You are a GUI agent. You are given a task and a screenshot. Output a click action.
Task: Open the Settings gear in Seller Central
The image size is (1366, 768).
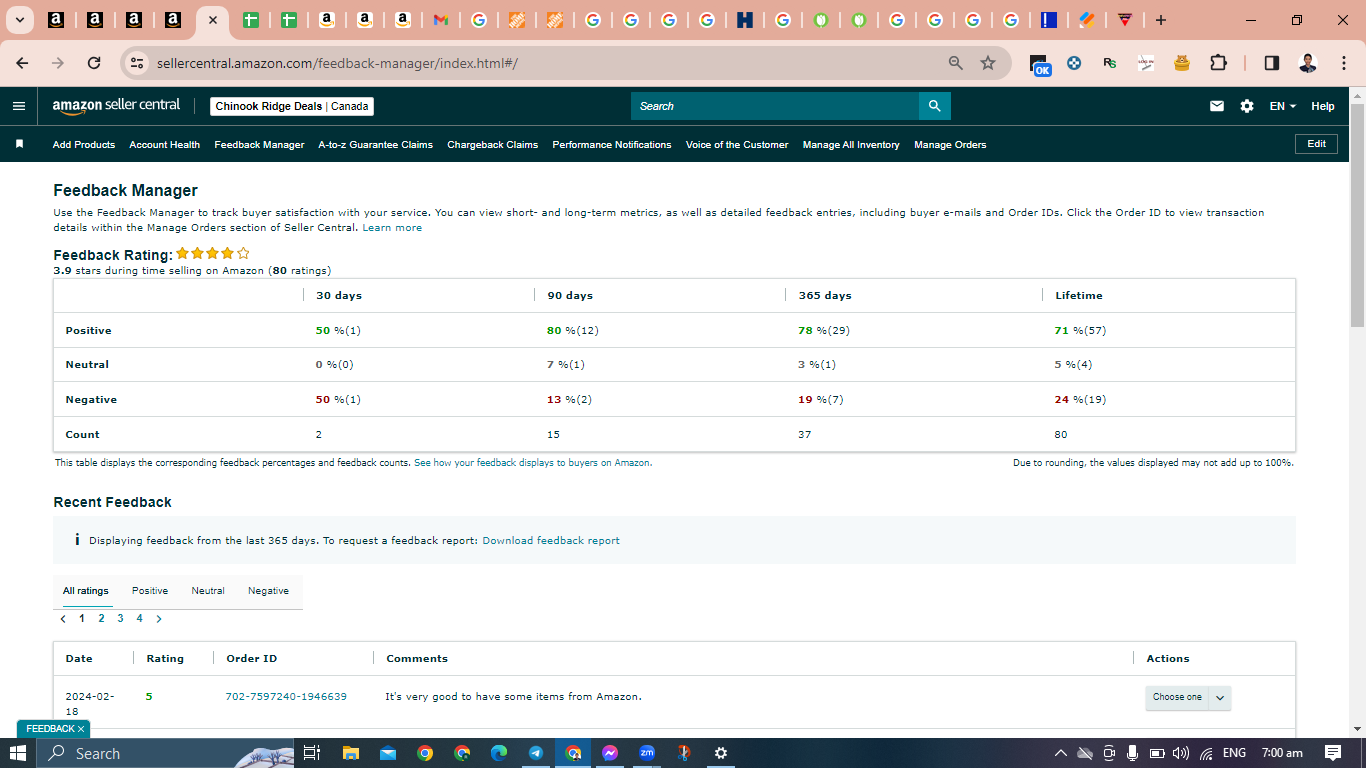(1247, 106)
